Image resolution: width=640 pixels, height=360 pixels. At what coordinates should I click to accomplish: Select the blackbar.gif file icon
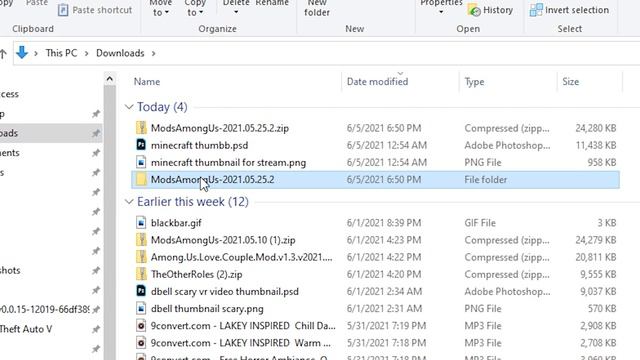141,222
